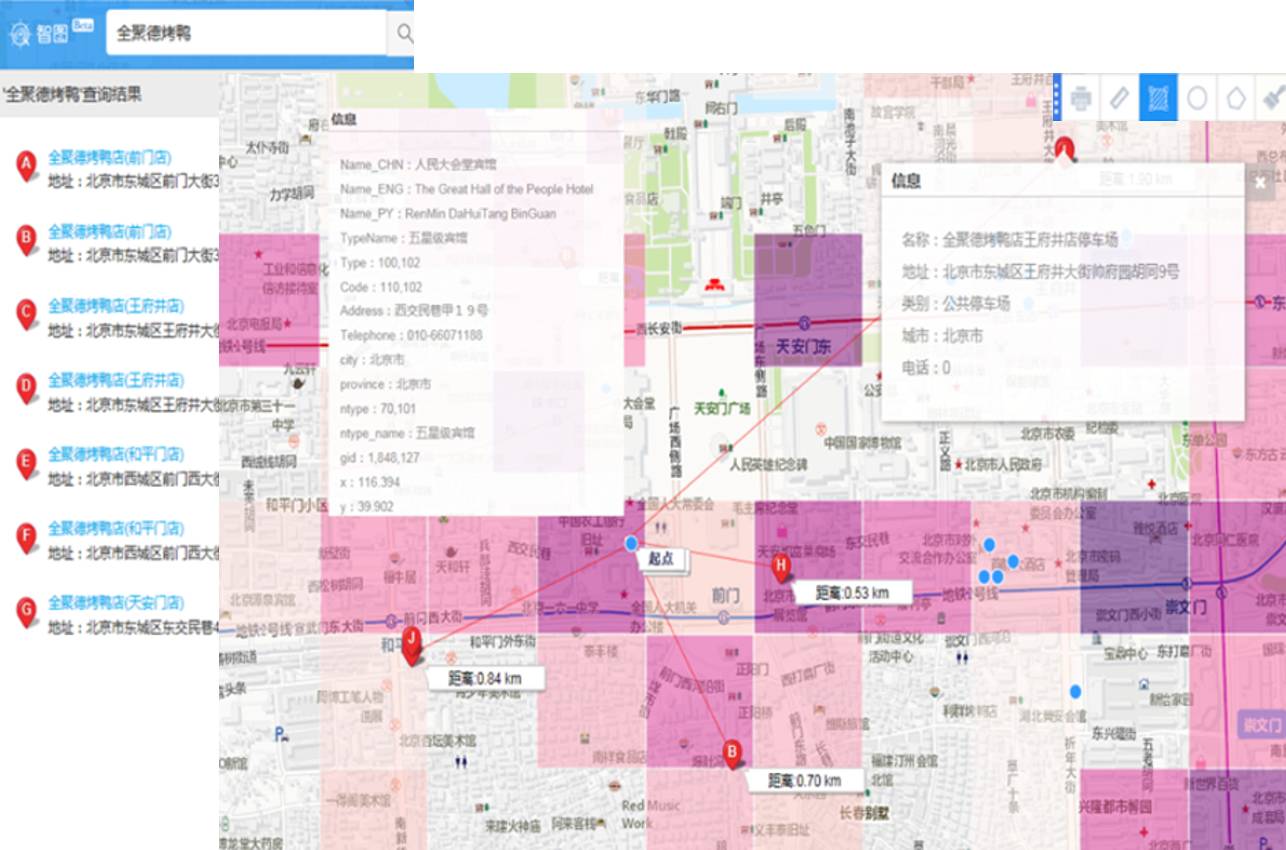Screen dimensions: 1286x850
Task: Click the 智图 logo icon
Action: coord(21,33)
